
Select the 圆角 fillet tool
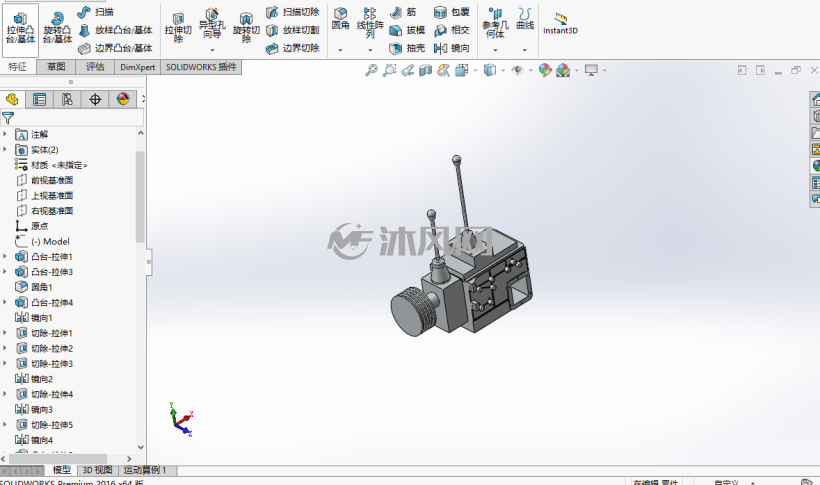[x=340, y=19]
